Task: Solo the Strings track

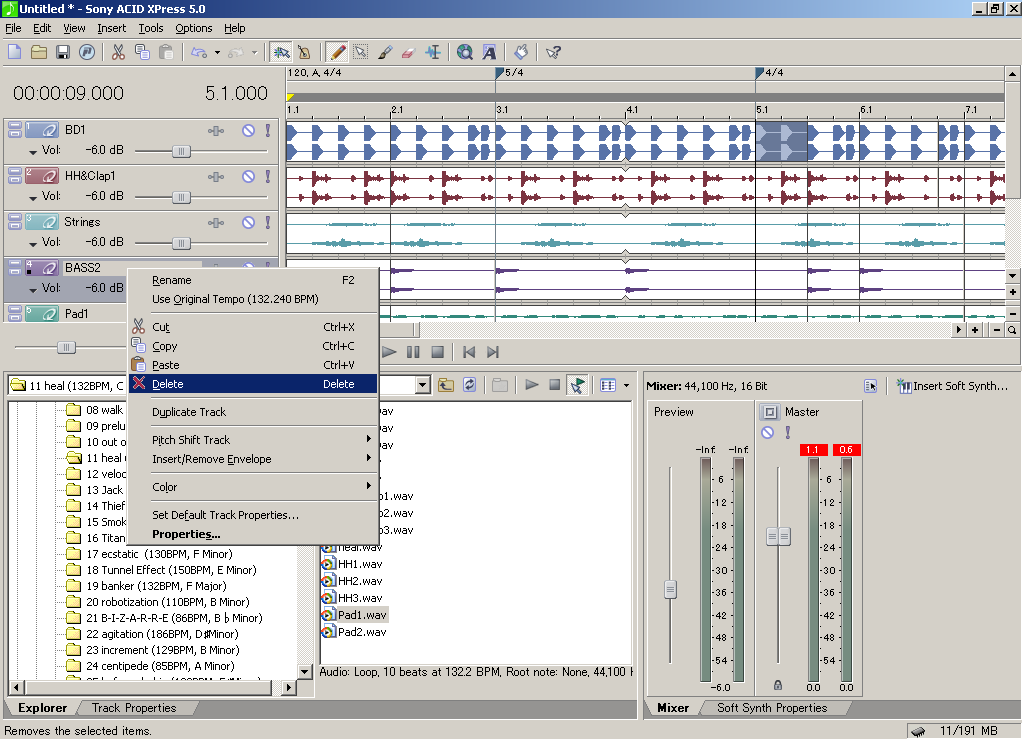Action: coord(267,223)
